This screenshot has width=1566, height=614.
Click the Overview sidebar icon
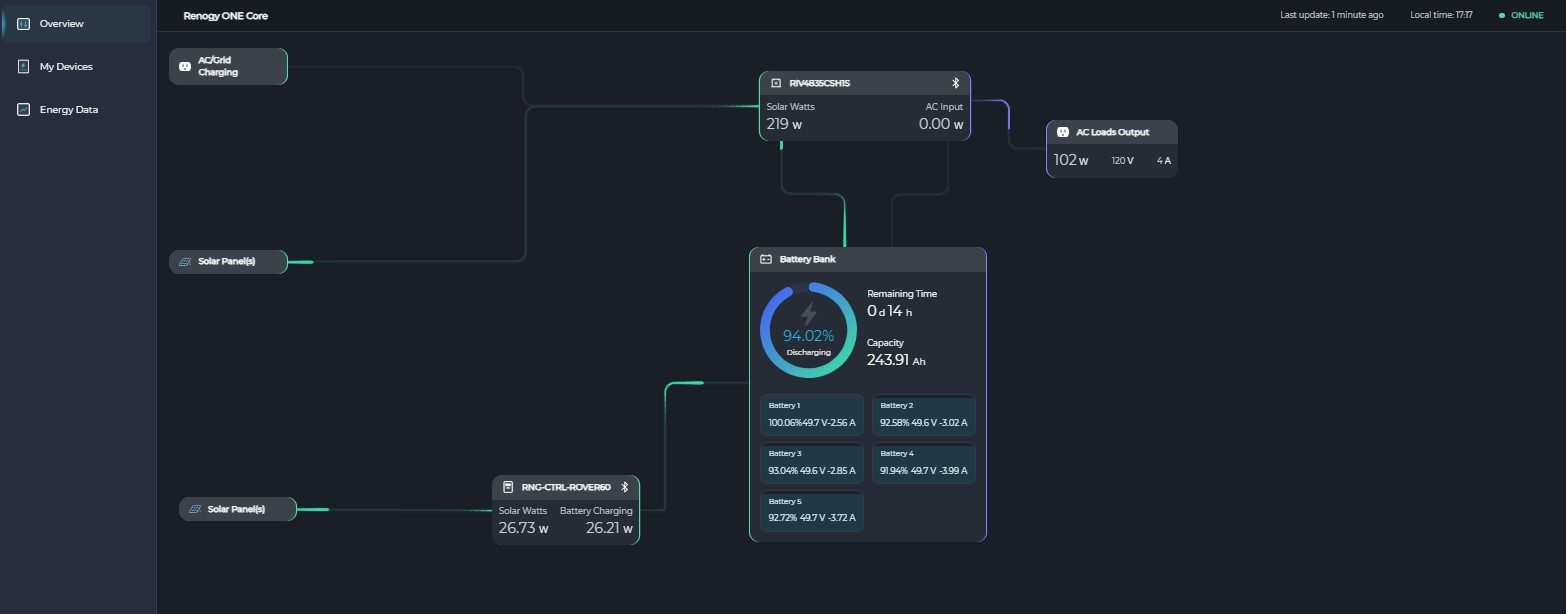coord(24,23)
